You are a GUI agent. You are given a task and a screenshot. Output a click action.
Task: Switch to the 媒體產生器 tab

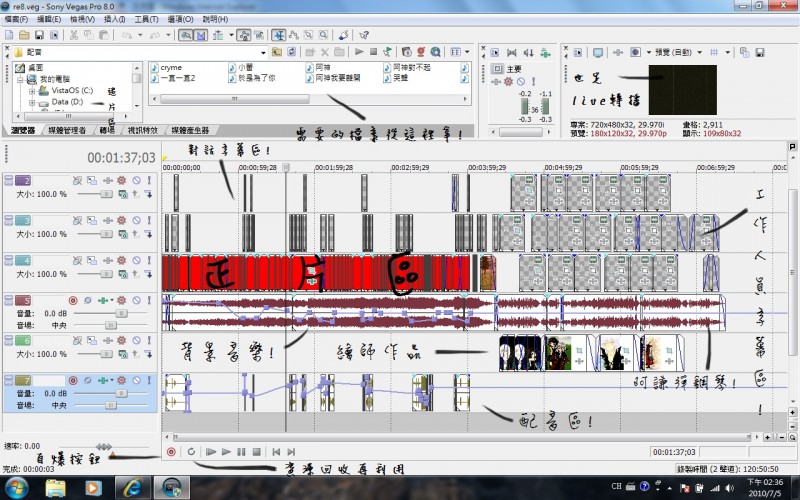[x=190, y=131]
